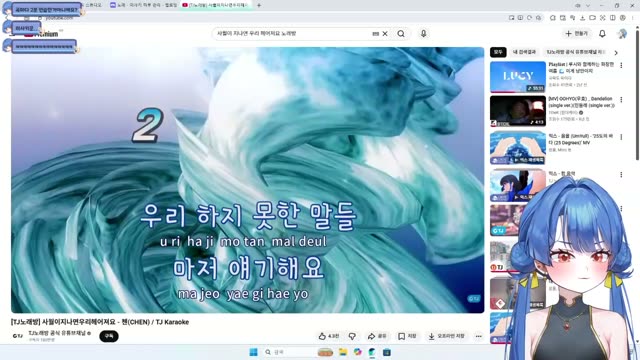The width and height of the screenshot is (640, 360).
Task: Select the TJ노래방 공식 유튜브채널 filter chip
Action: [576, 52]
